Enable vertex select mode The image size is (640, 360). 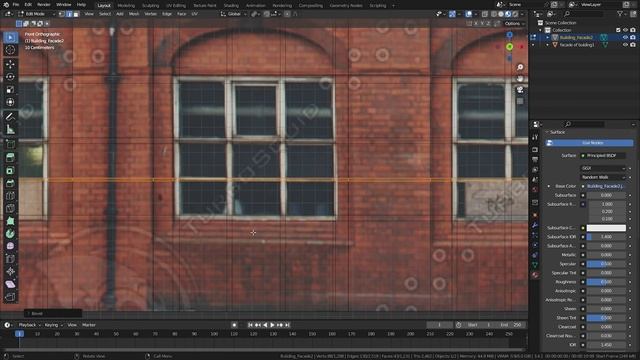click(62, 14)
